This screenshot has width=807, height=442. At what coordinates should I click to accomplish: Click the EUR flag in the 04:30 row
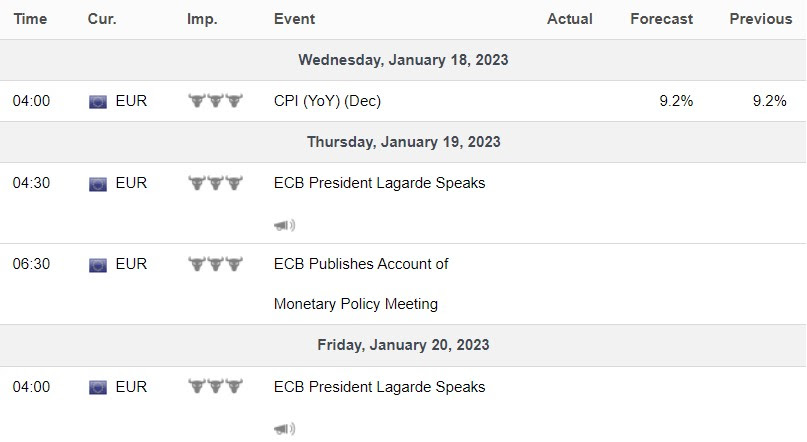(98, 183)
